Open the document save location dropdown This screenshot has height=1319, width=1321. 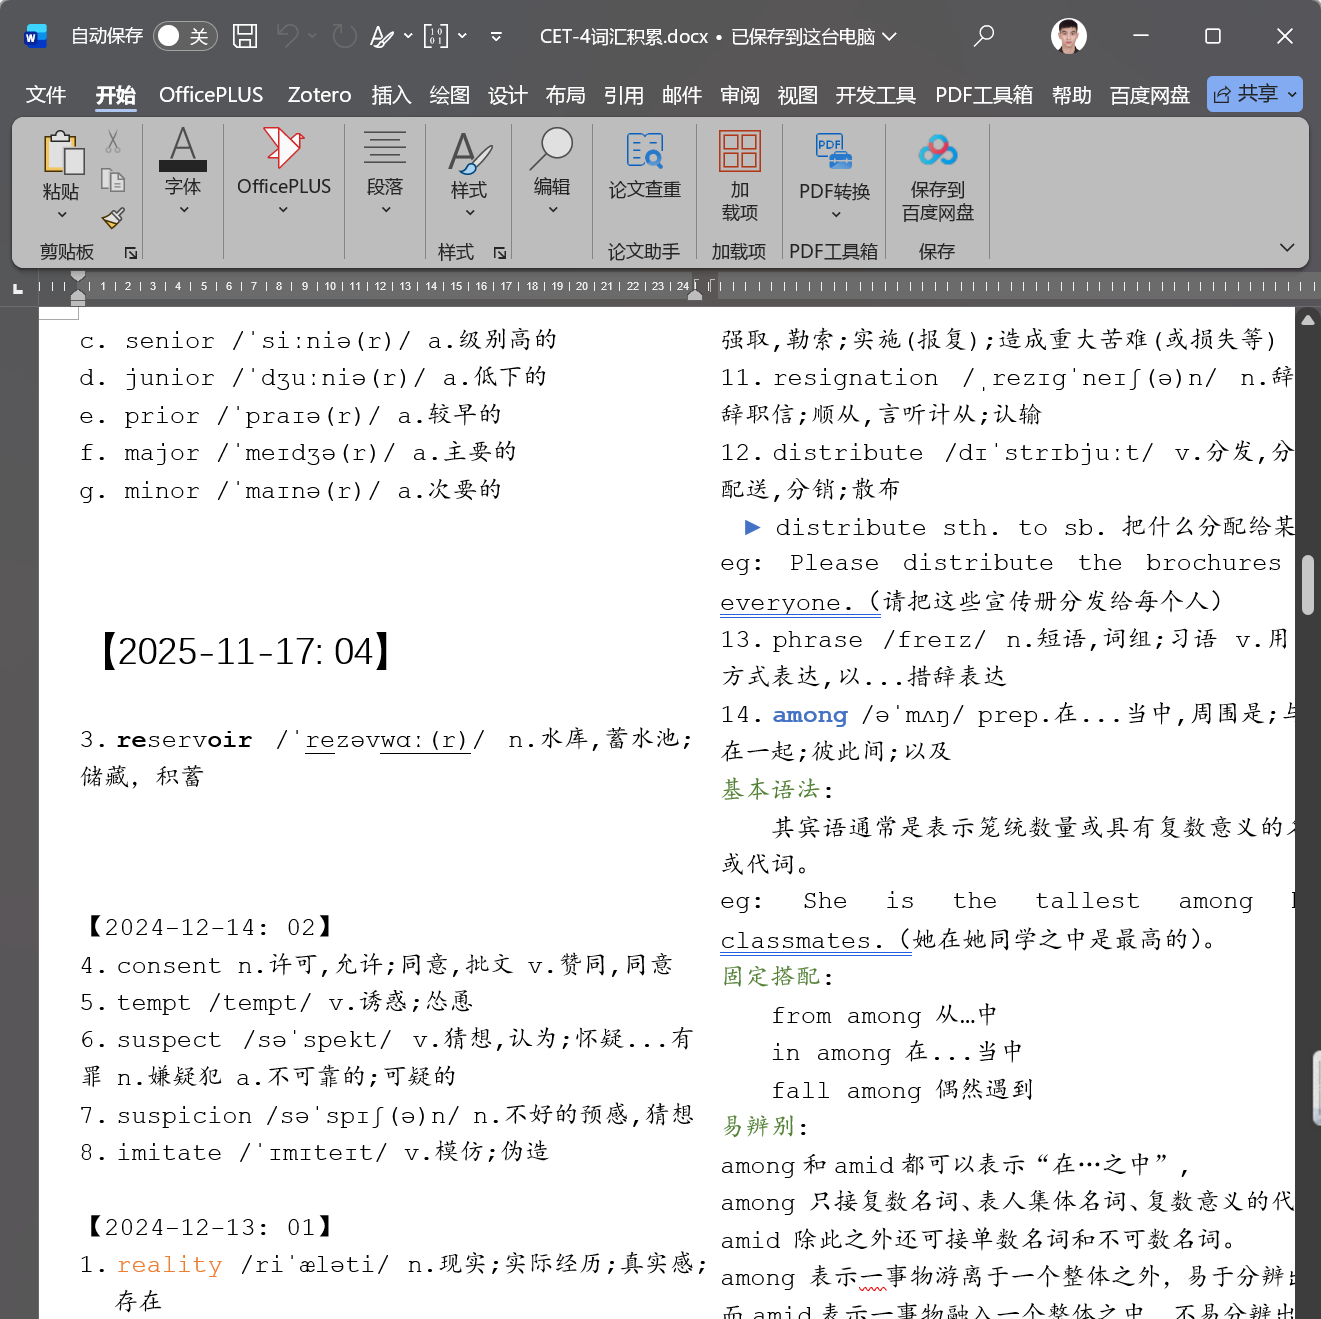coord(889,36)
